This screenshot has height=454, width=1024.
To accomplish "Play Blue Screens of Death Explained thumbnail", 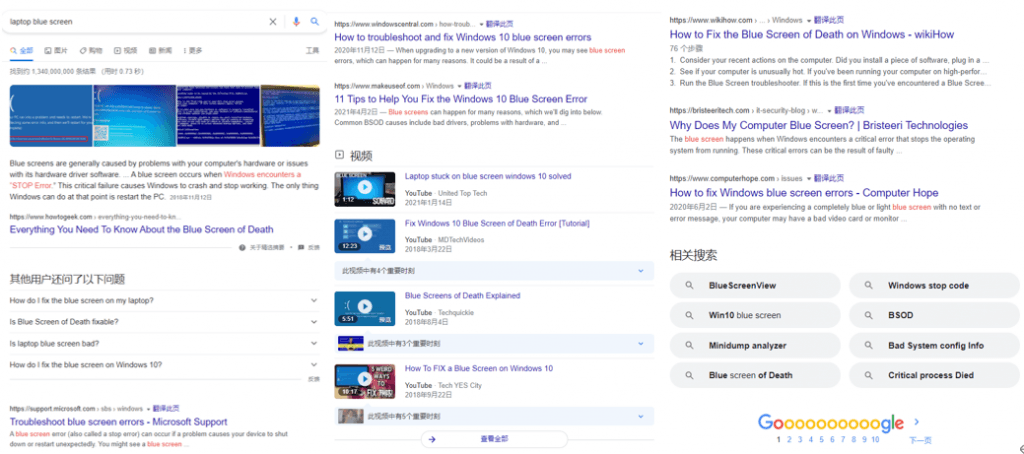I will [364, 308].
